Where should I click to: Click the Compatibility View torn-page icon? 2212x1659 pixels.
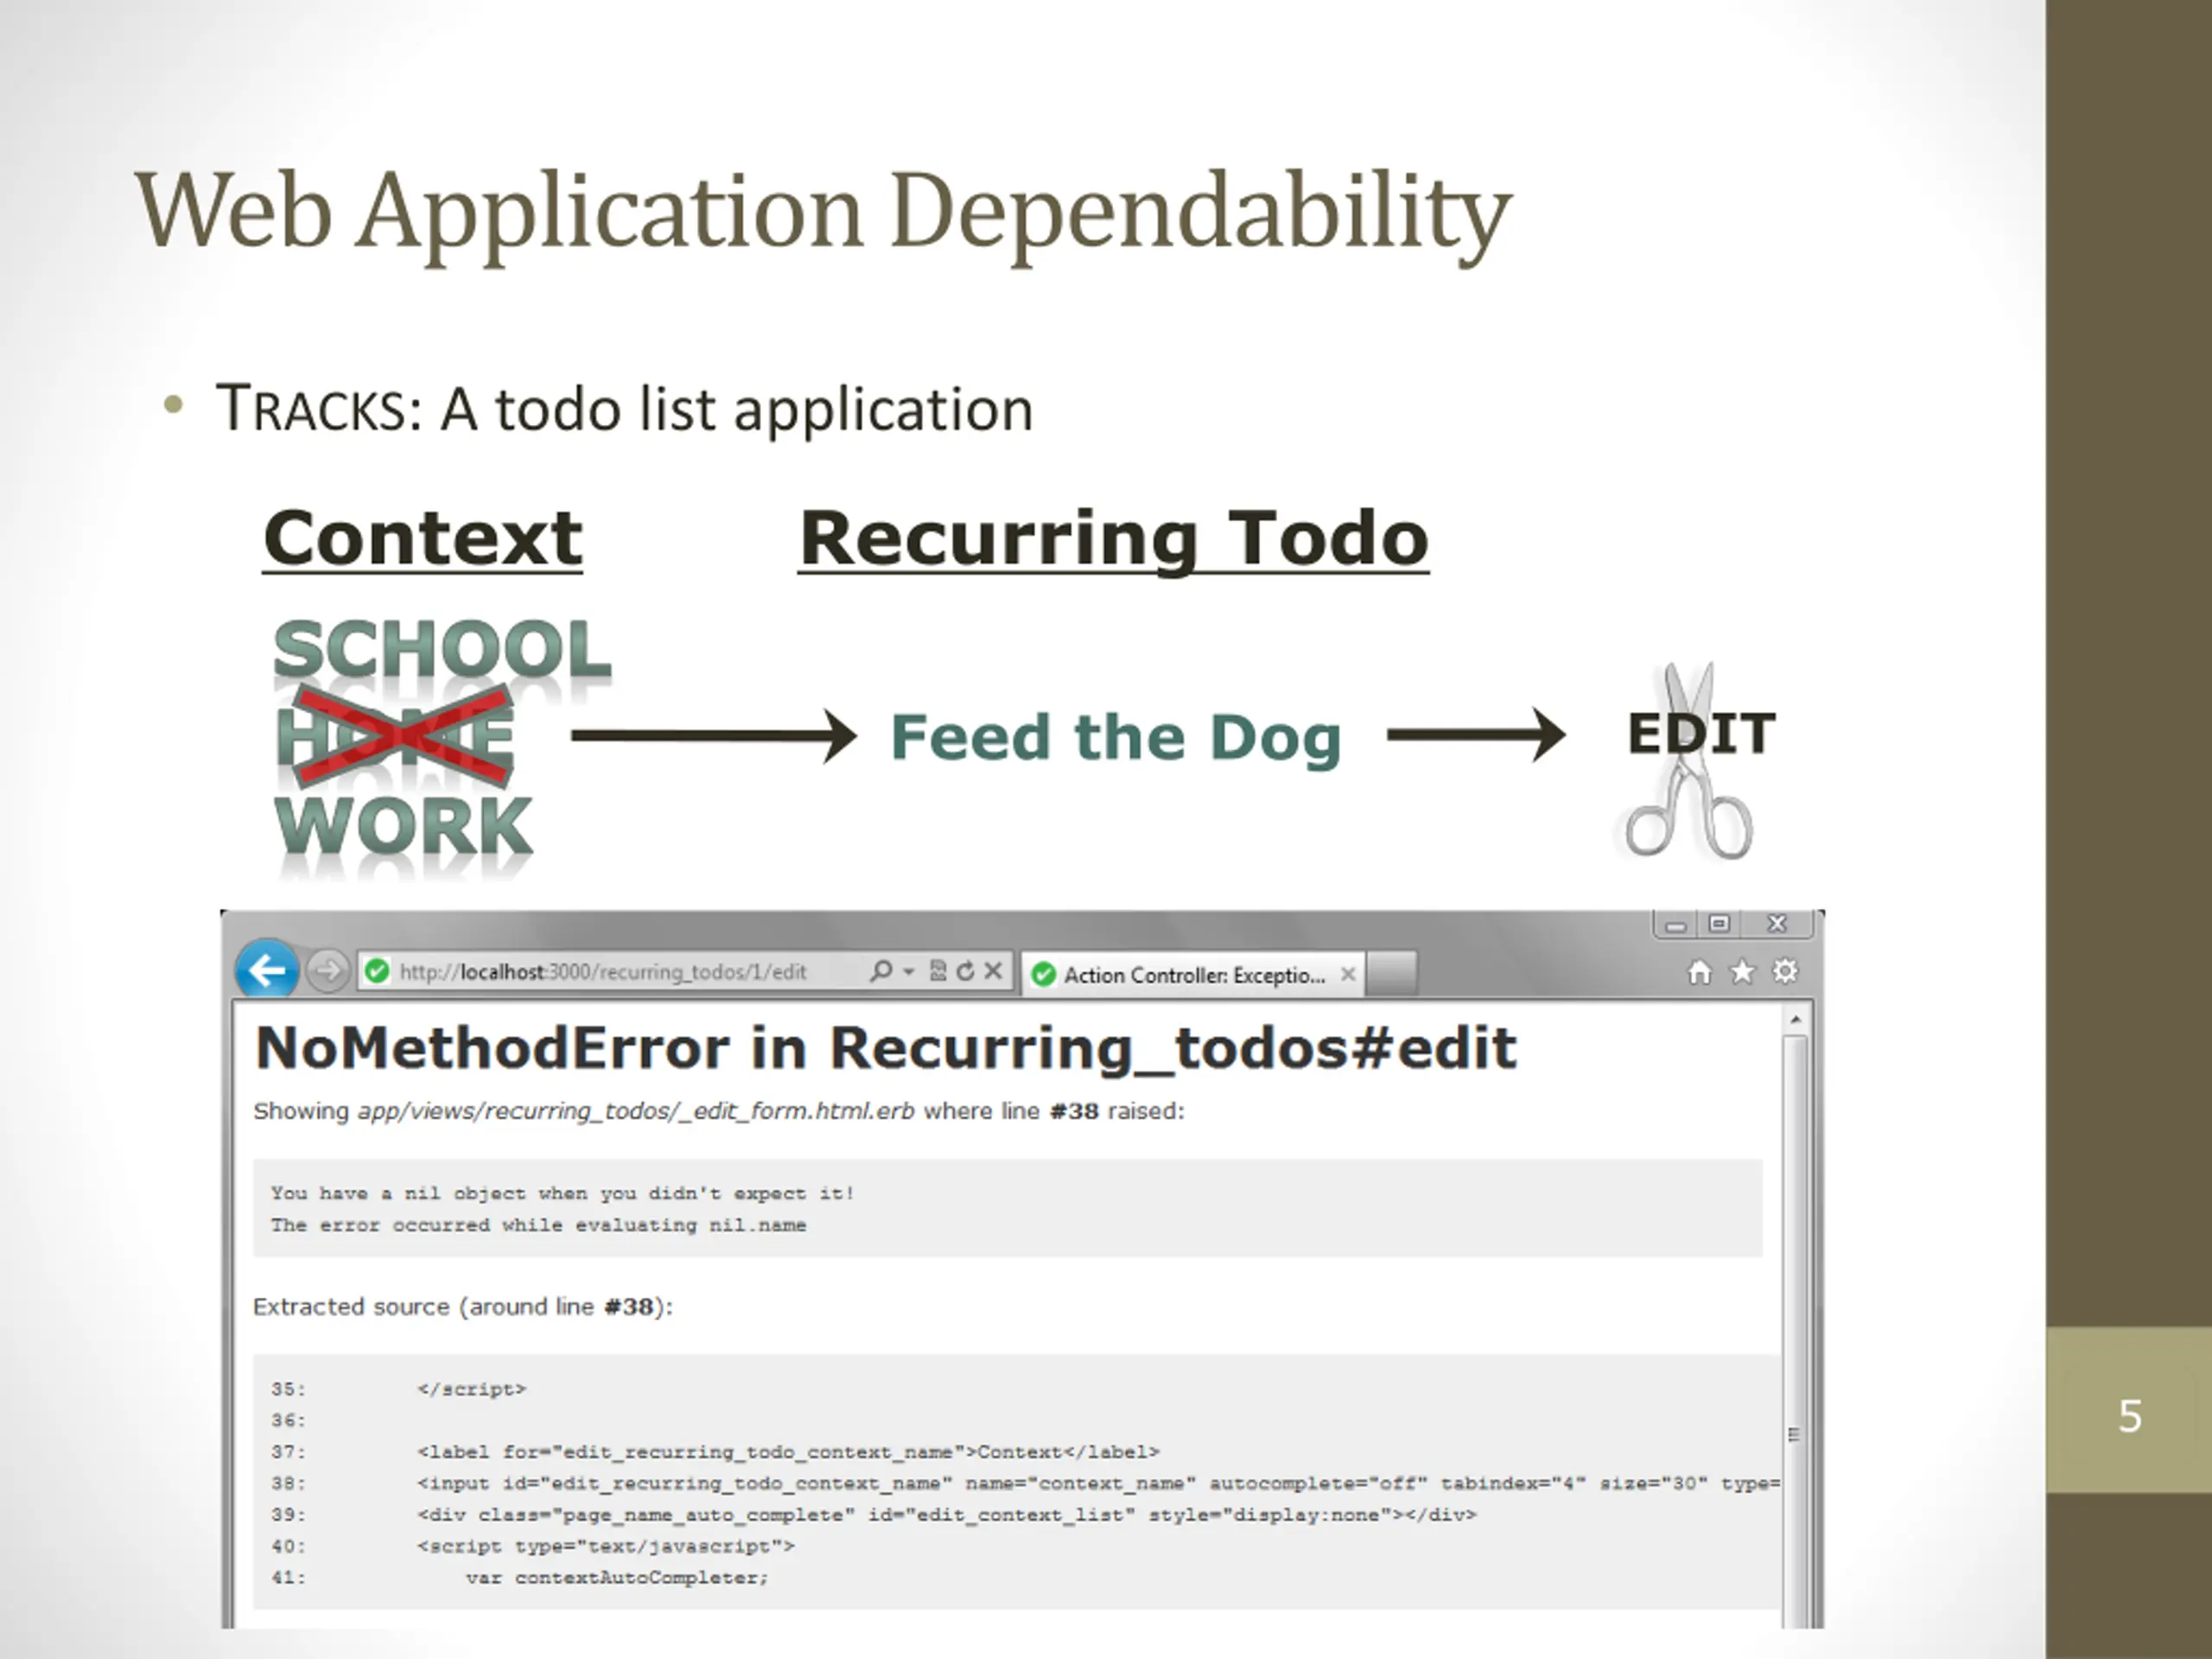938,971
